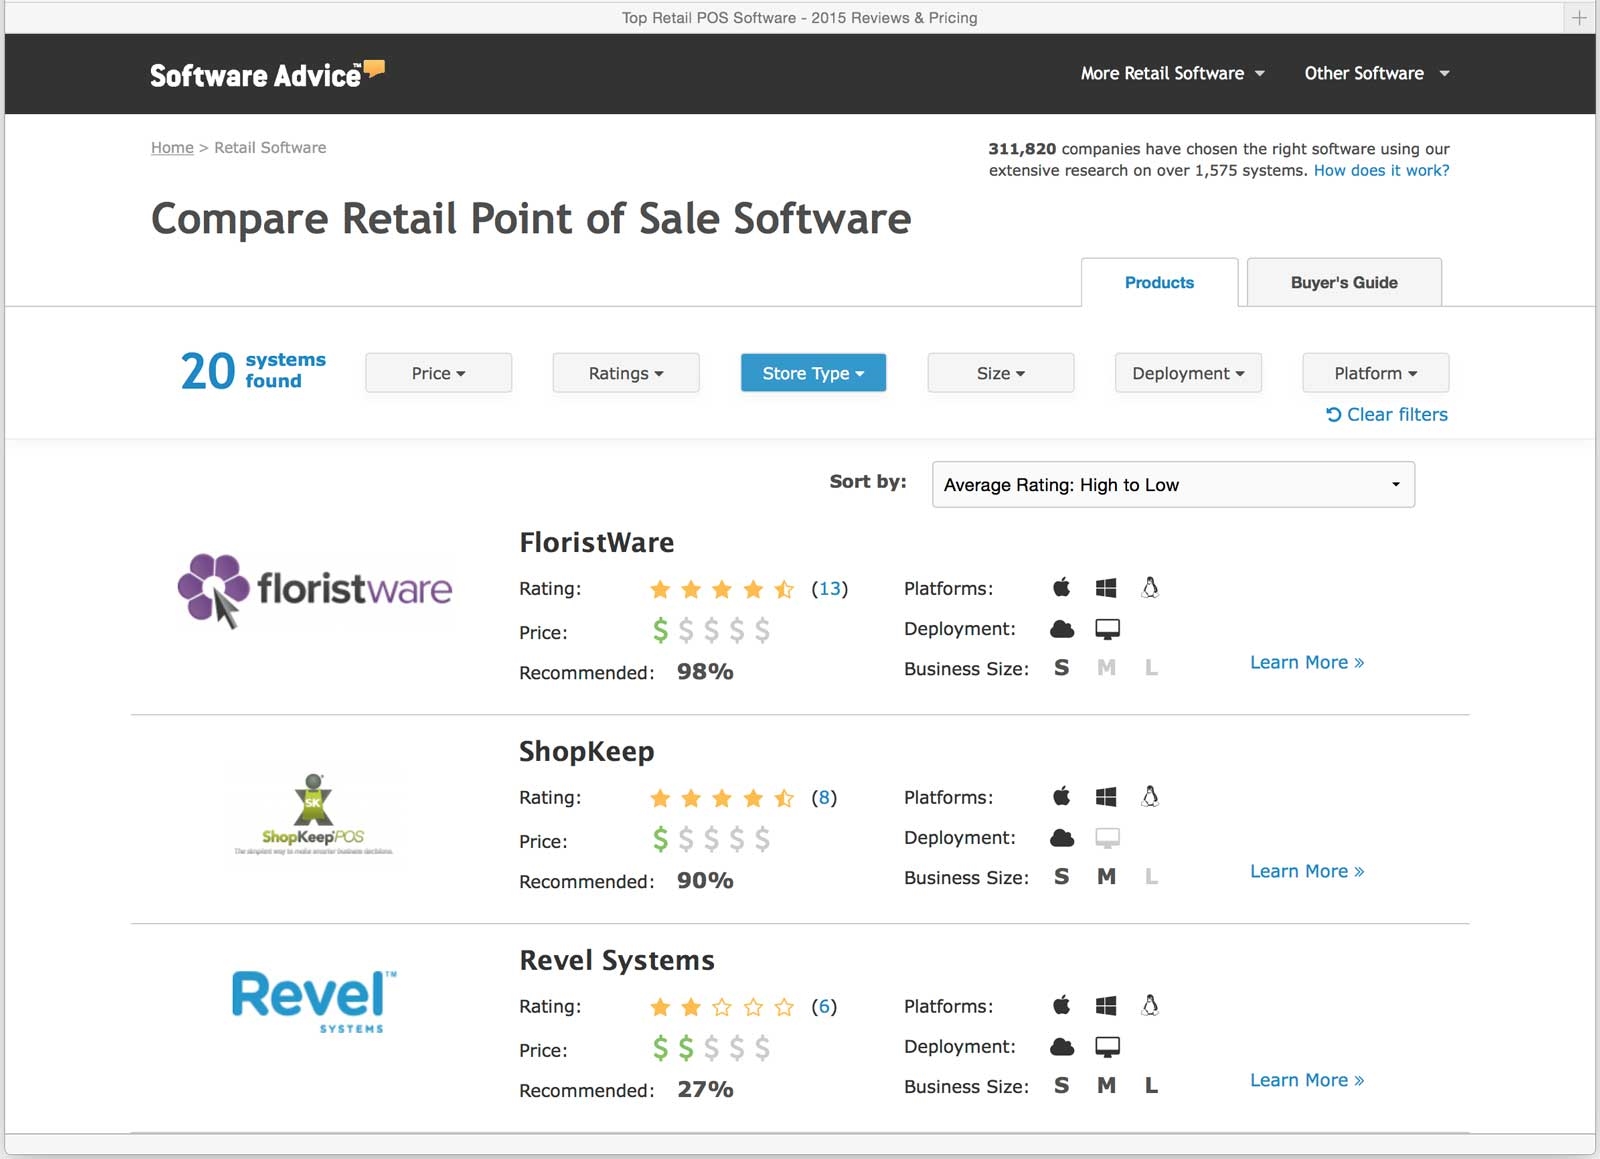
Task: Click business size S for FloristWare
Action: (1062, 667)
